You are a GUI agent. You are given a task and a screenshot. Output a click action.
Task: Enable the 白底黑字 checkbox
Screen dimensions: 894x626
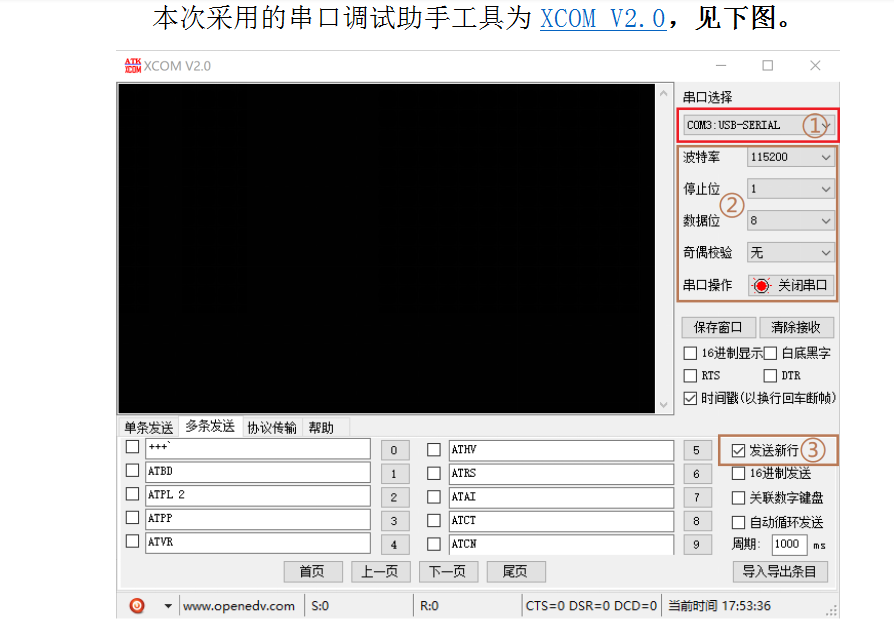coord(770,353)
